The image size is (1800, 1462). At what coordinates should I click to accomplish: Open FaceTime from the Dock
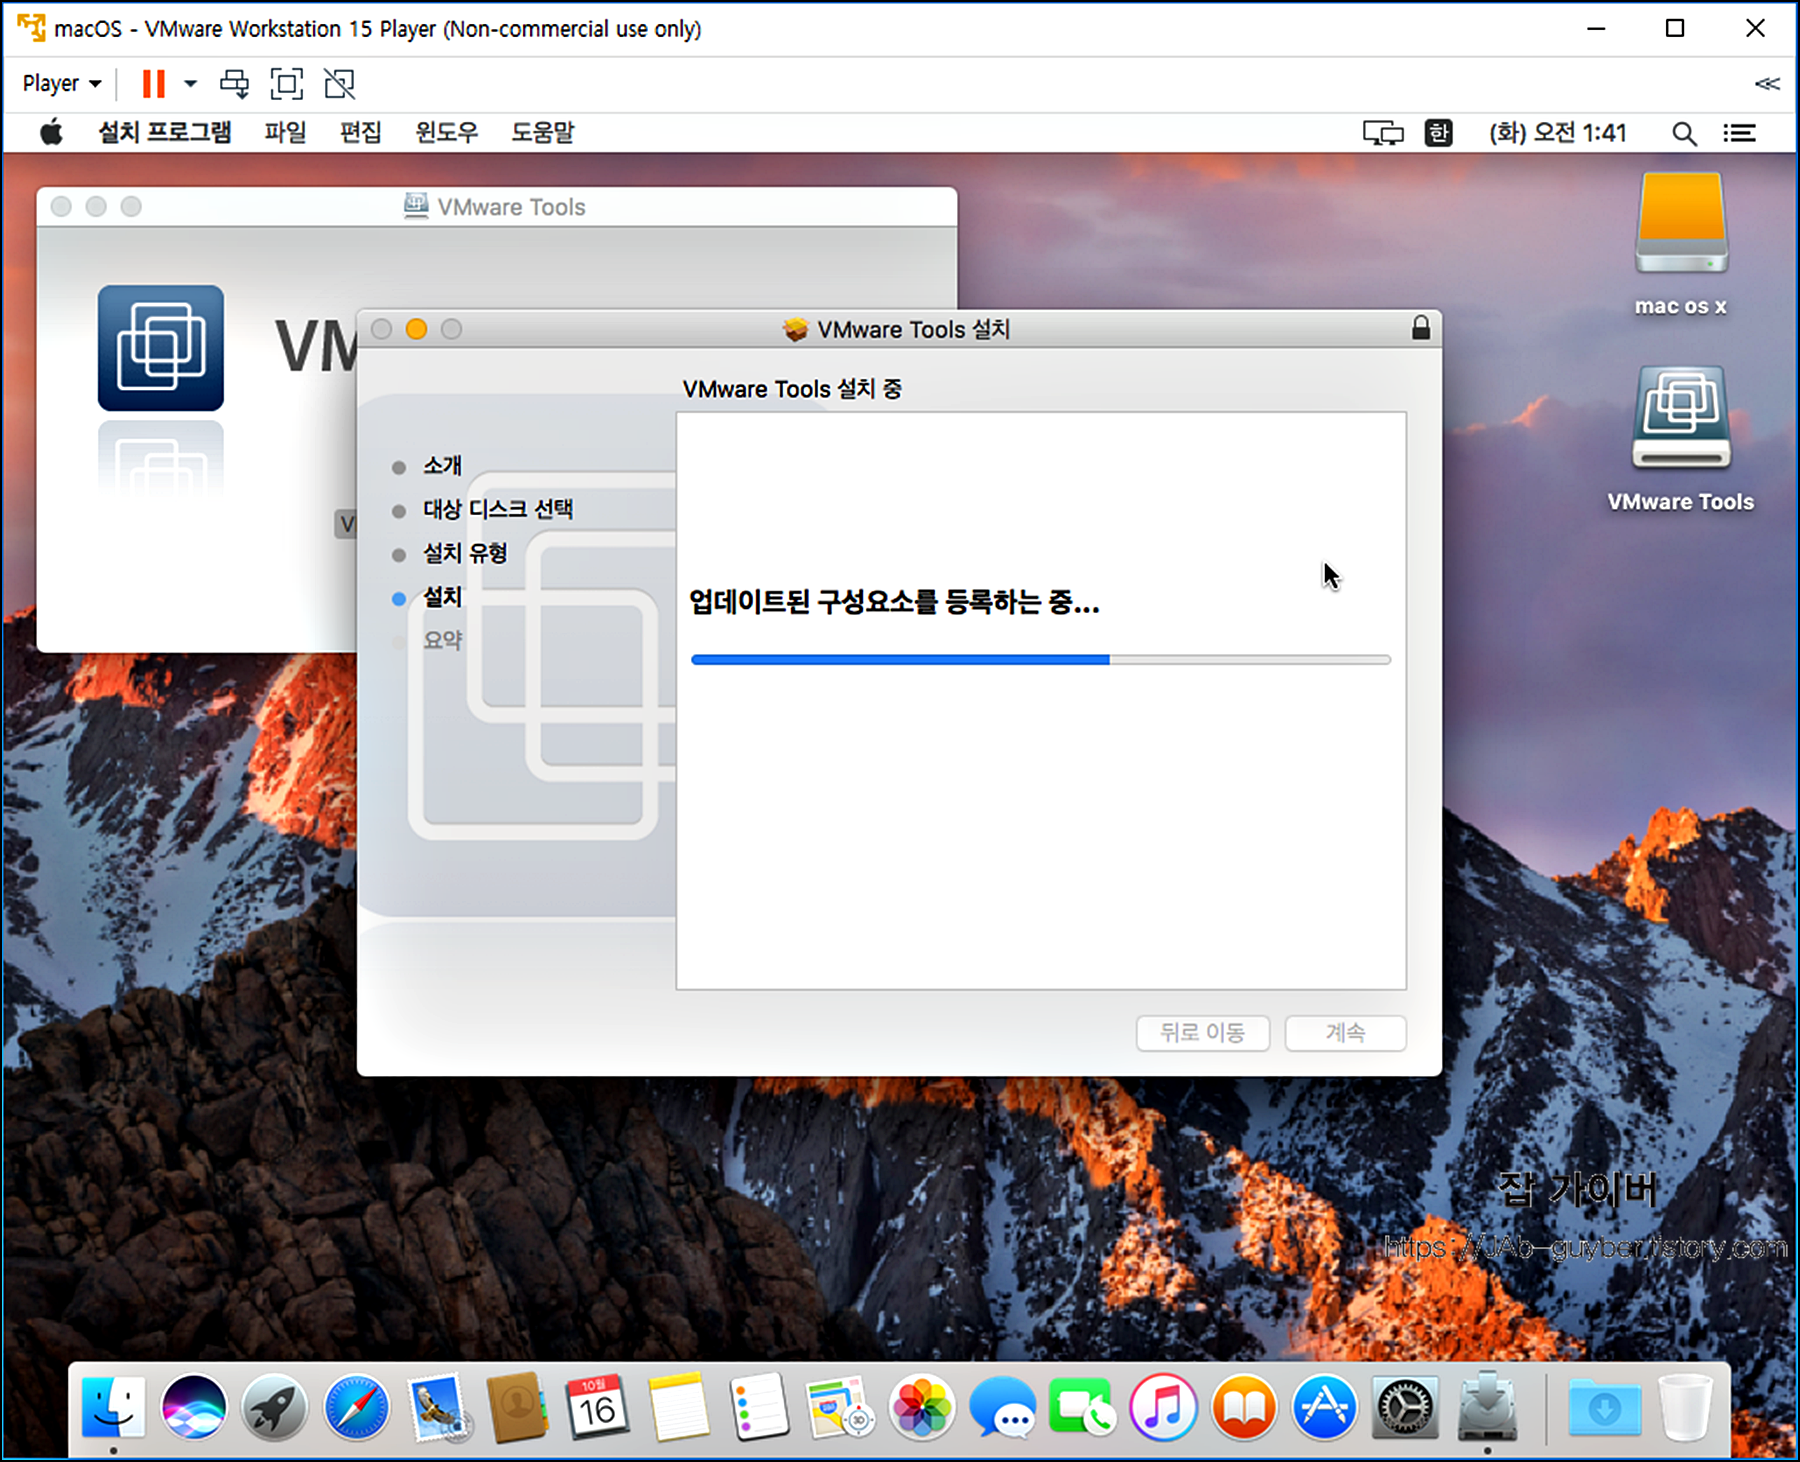[x=1082, y=1407]
